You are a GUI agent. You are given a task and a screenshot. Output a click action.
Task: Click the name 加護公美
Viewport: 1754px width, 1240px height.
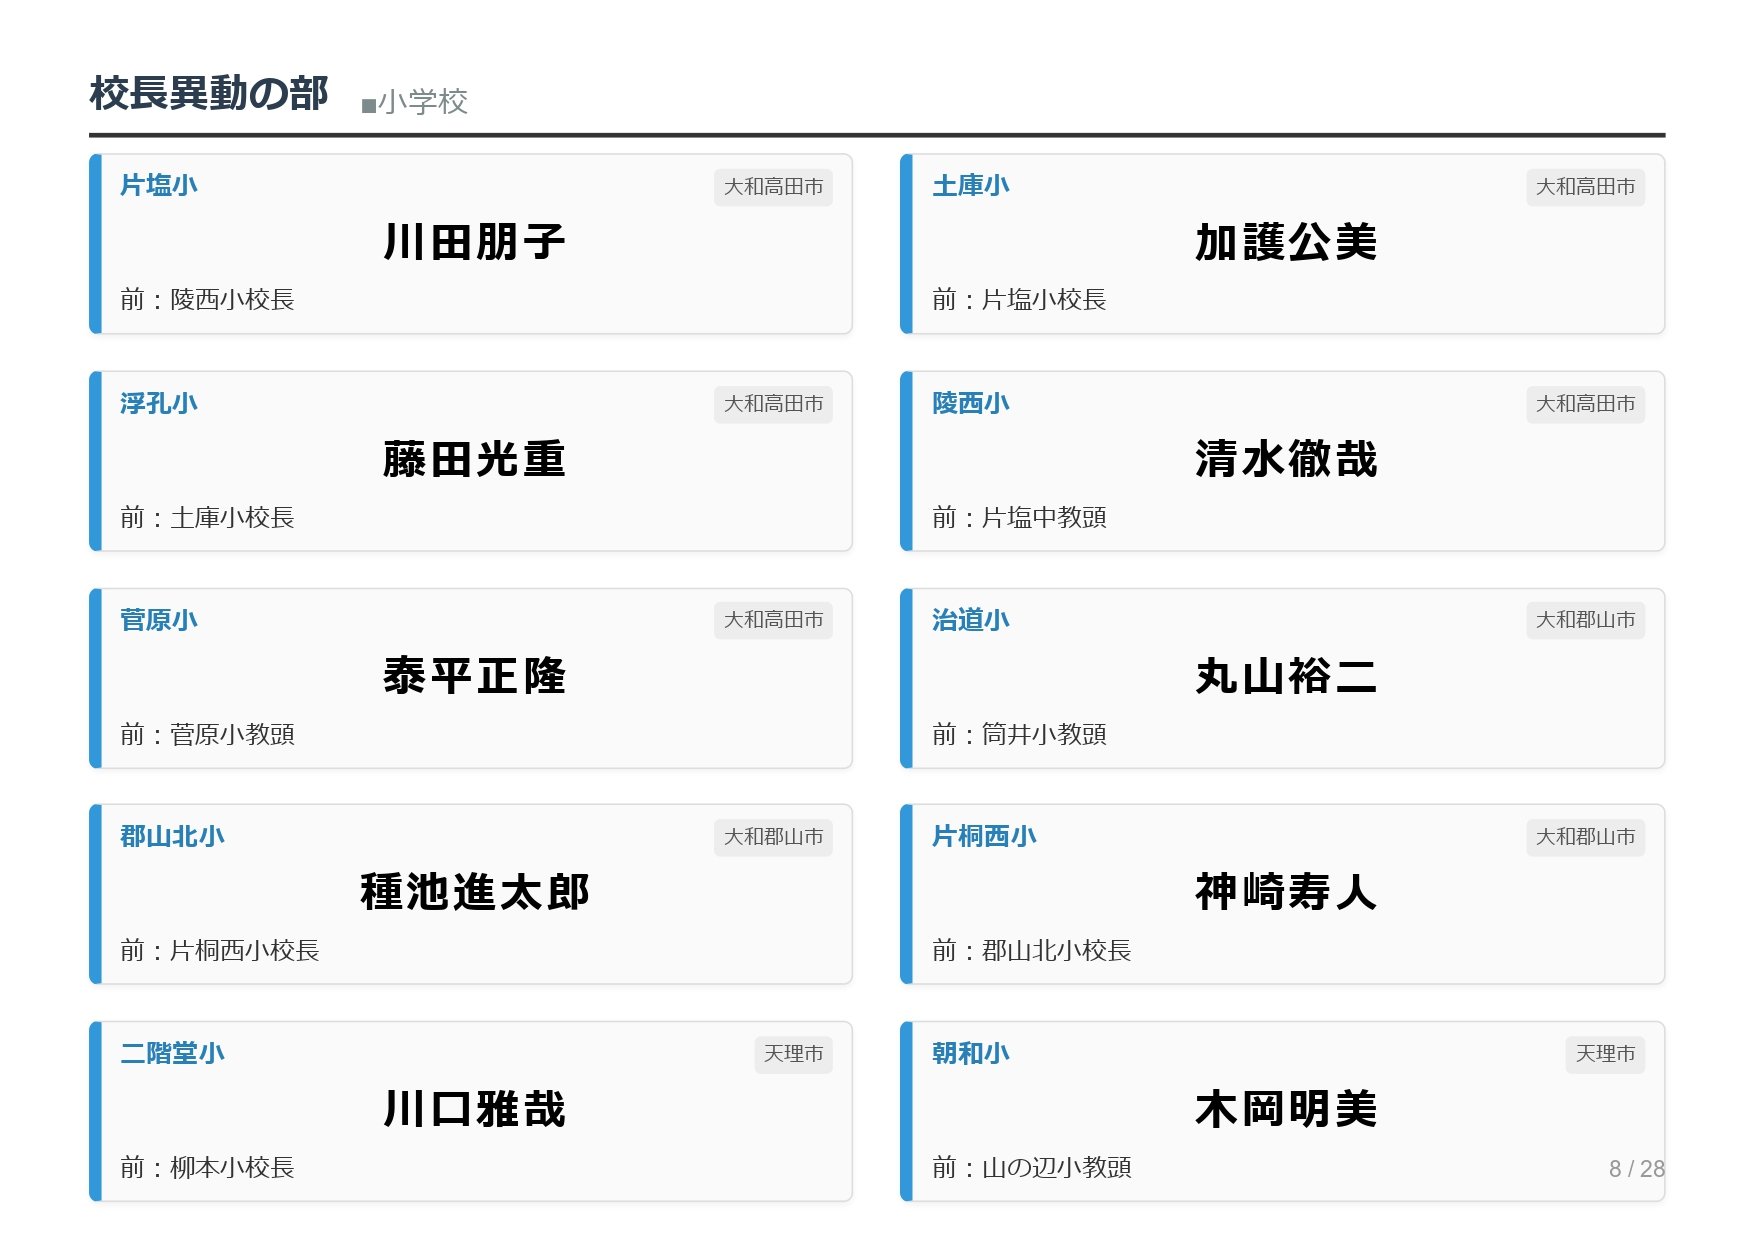(x=1286, y=243)
